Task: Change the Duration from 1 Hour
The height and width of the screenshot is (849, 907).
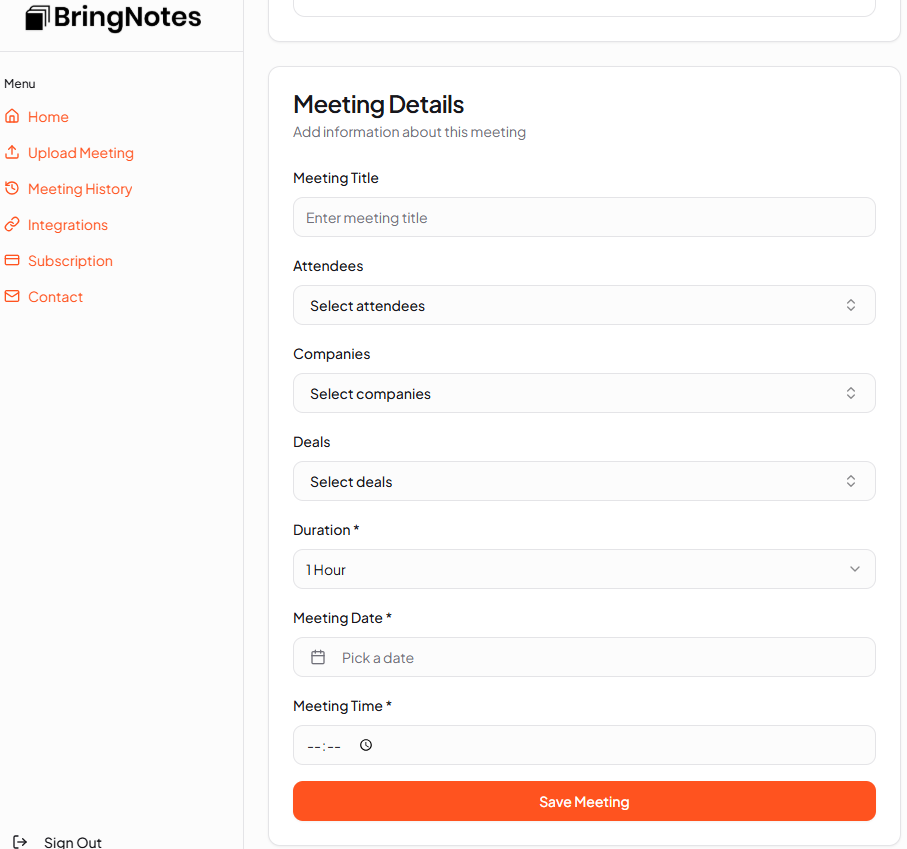Action: click(584, 568)
